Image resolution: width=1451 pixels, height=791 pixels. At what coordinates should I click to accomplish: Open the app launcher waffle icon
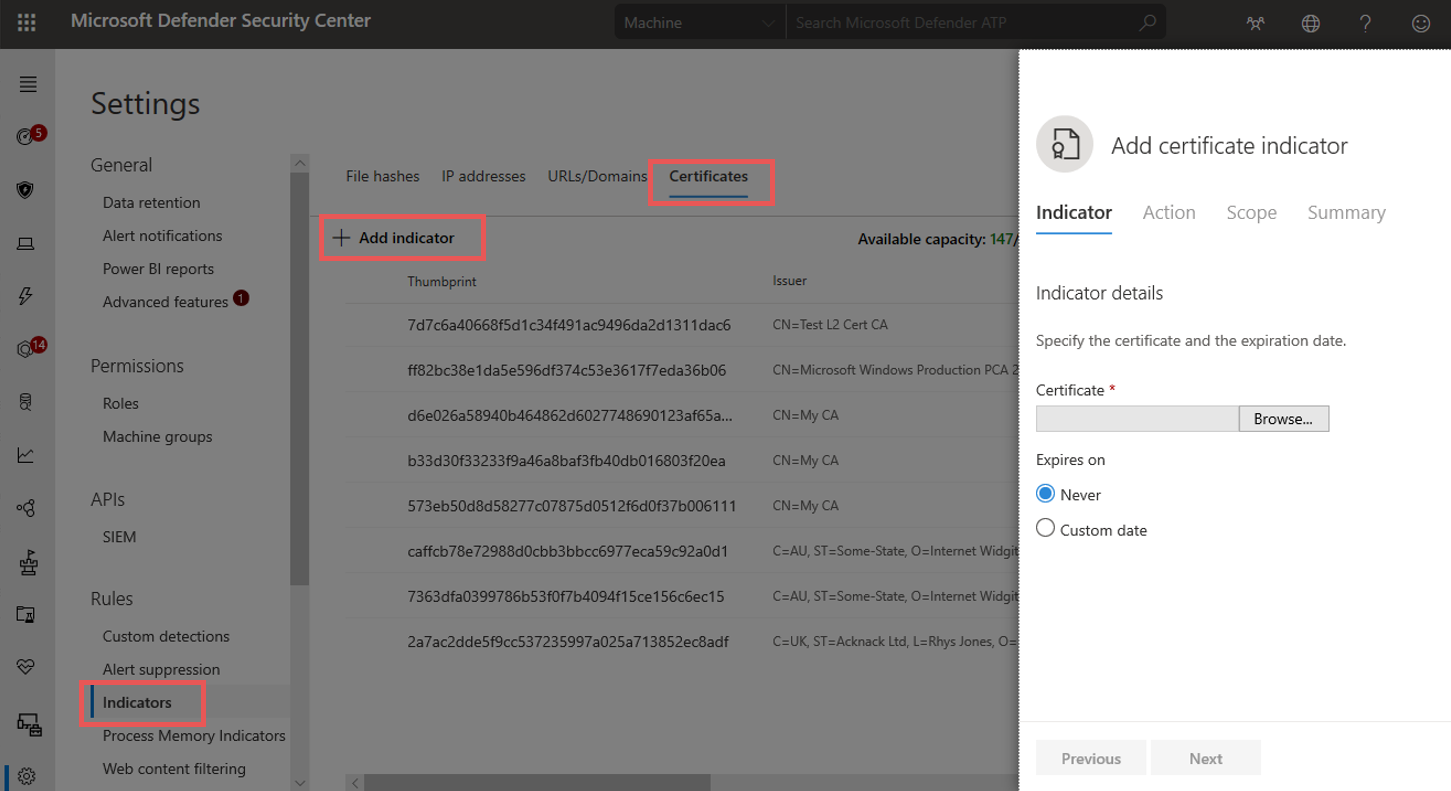tap(27, 22)
